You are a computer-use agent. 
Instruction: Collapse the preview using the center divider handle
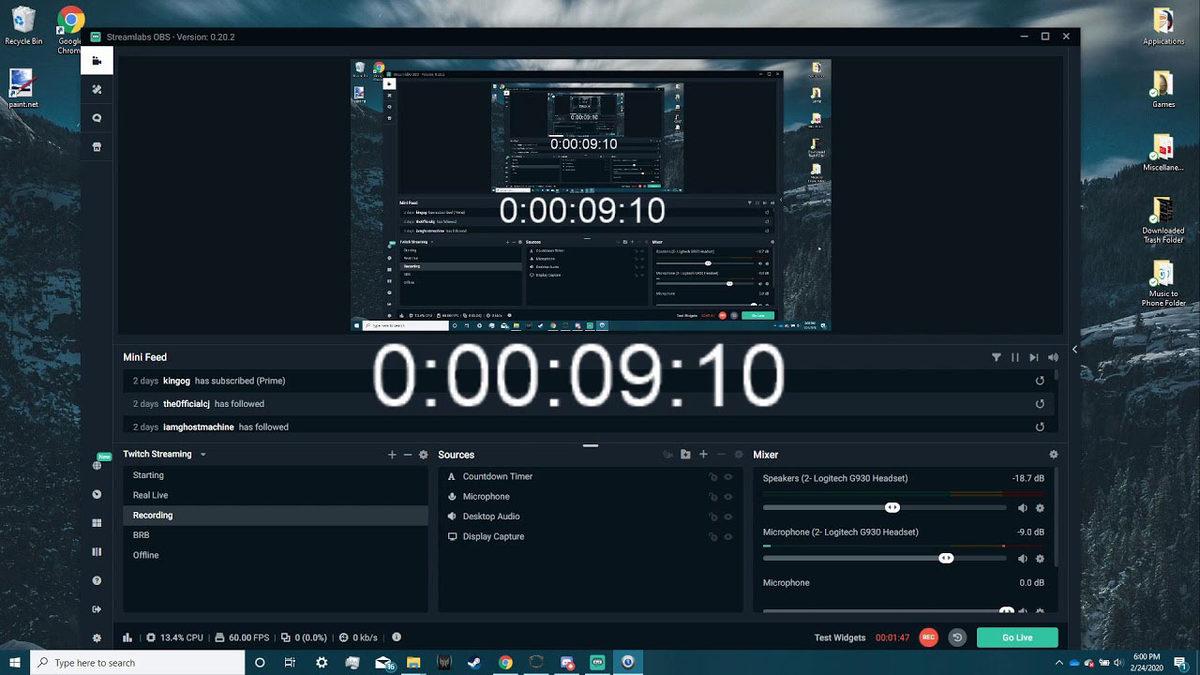pyautogui.click(x=589, y=443)
